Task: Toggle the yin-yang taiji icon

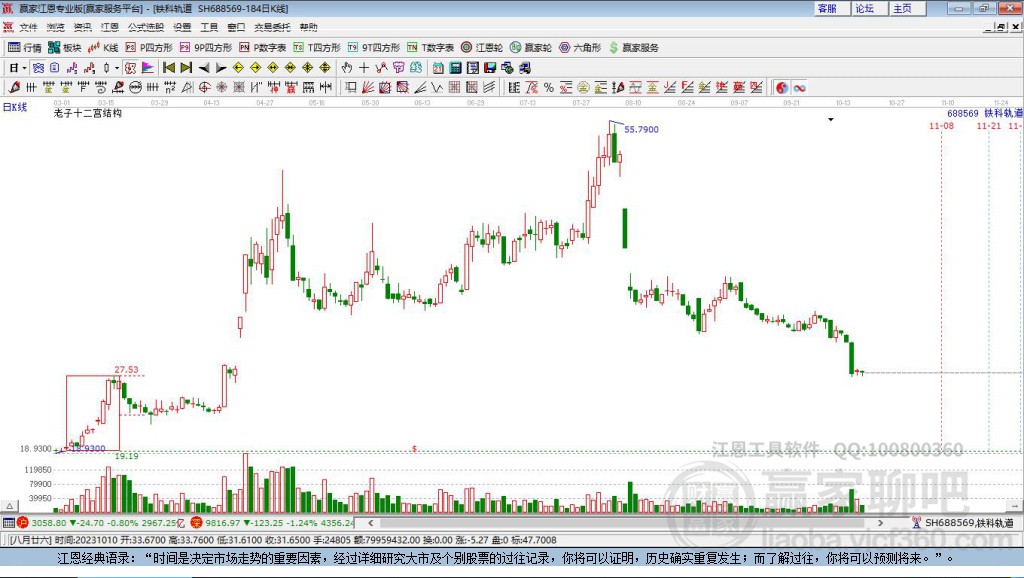Action: point(782,88)
